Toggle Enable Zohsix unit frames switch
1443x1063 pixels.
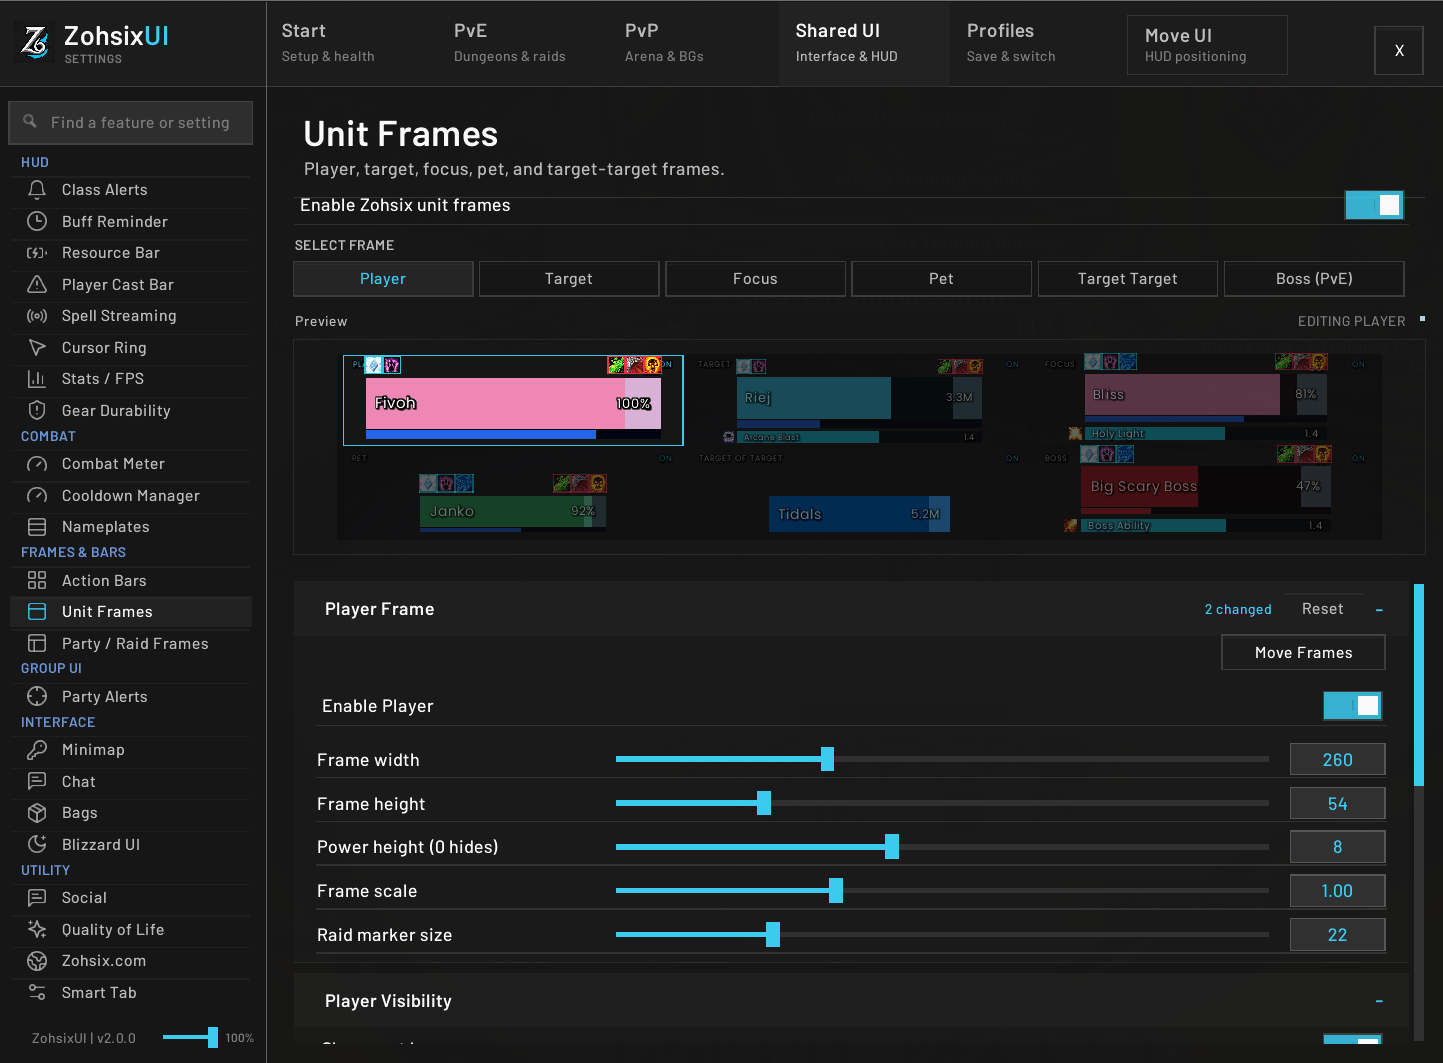point(1374,205)
